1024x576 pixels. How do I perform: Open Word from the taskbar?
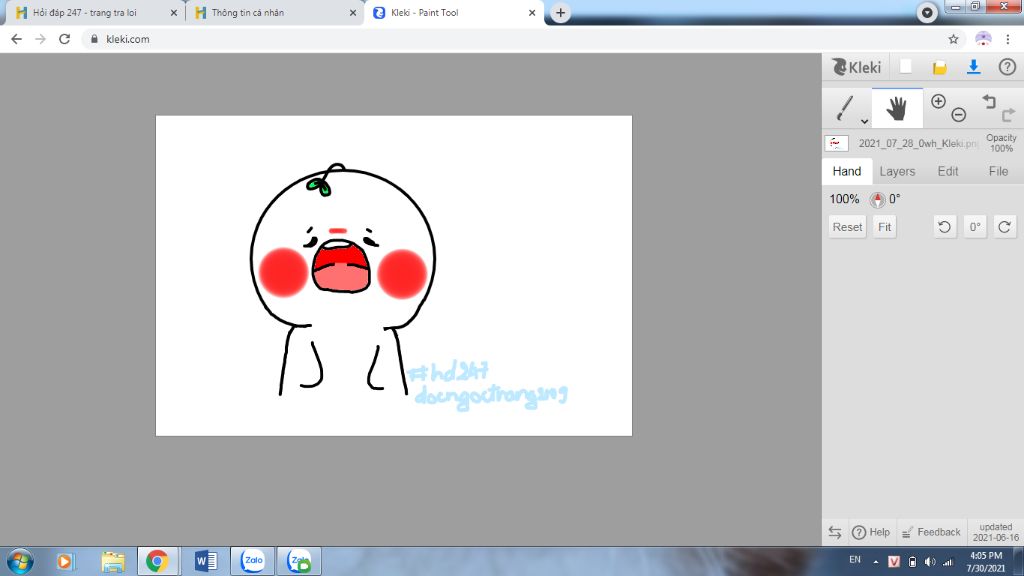click(x=206, y=561)
